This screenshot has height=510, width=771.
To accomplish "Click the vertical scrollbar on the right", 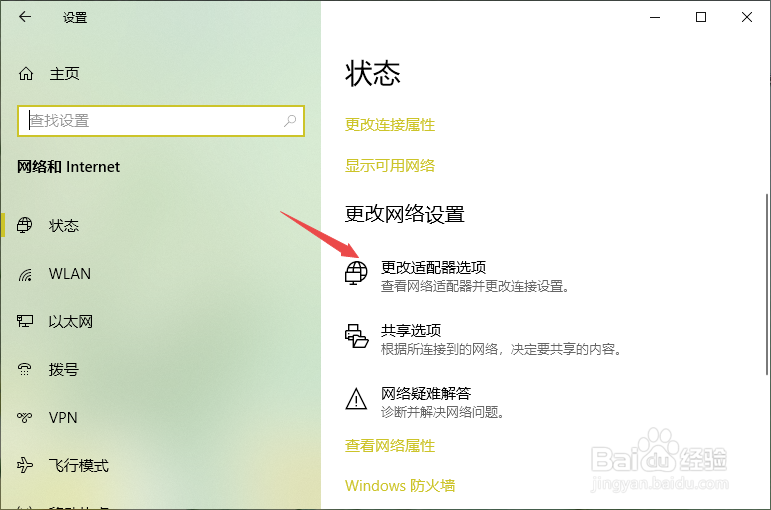I will [x=767, y=285].
